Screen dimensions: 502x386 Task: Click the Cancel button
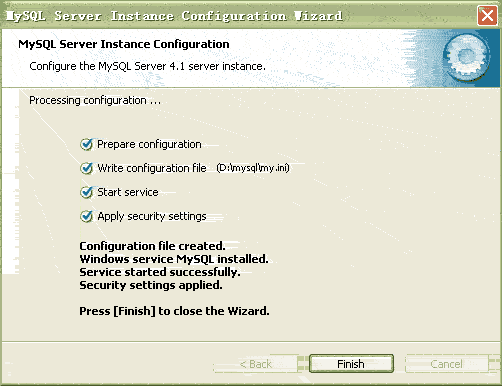point(446,364)
